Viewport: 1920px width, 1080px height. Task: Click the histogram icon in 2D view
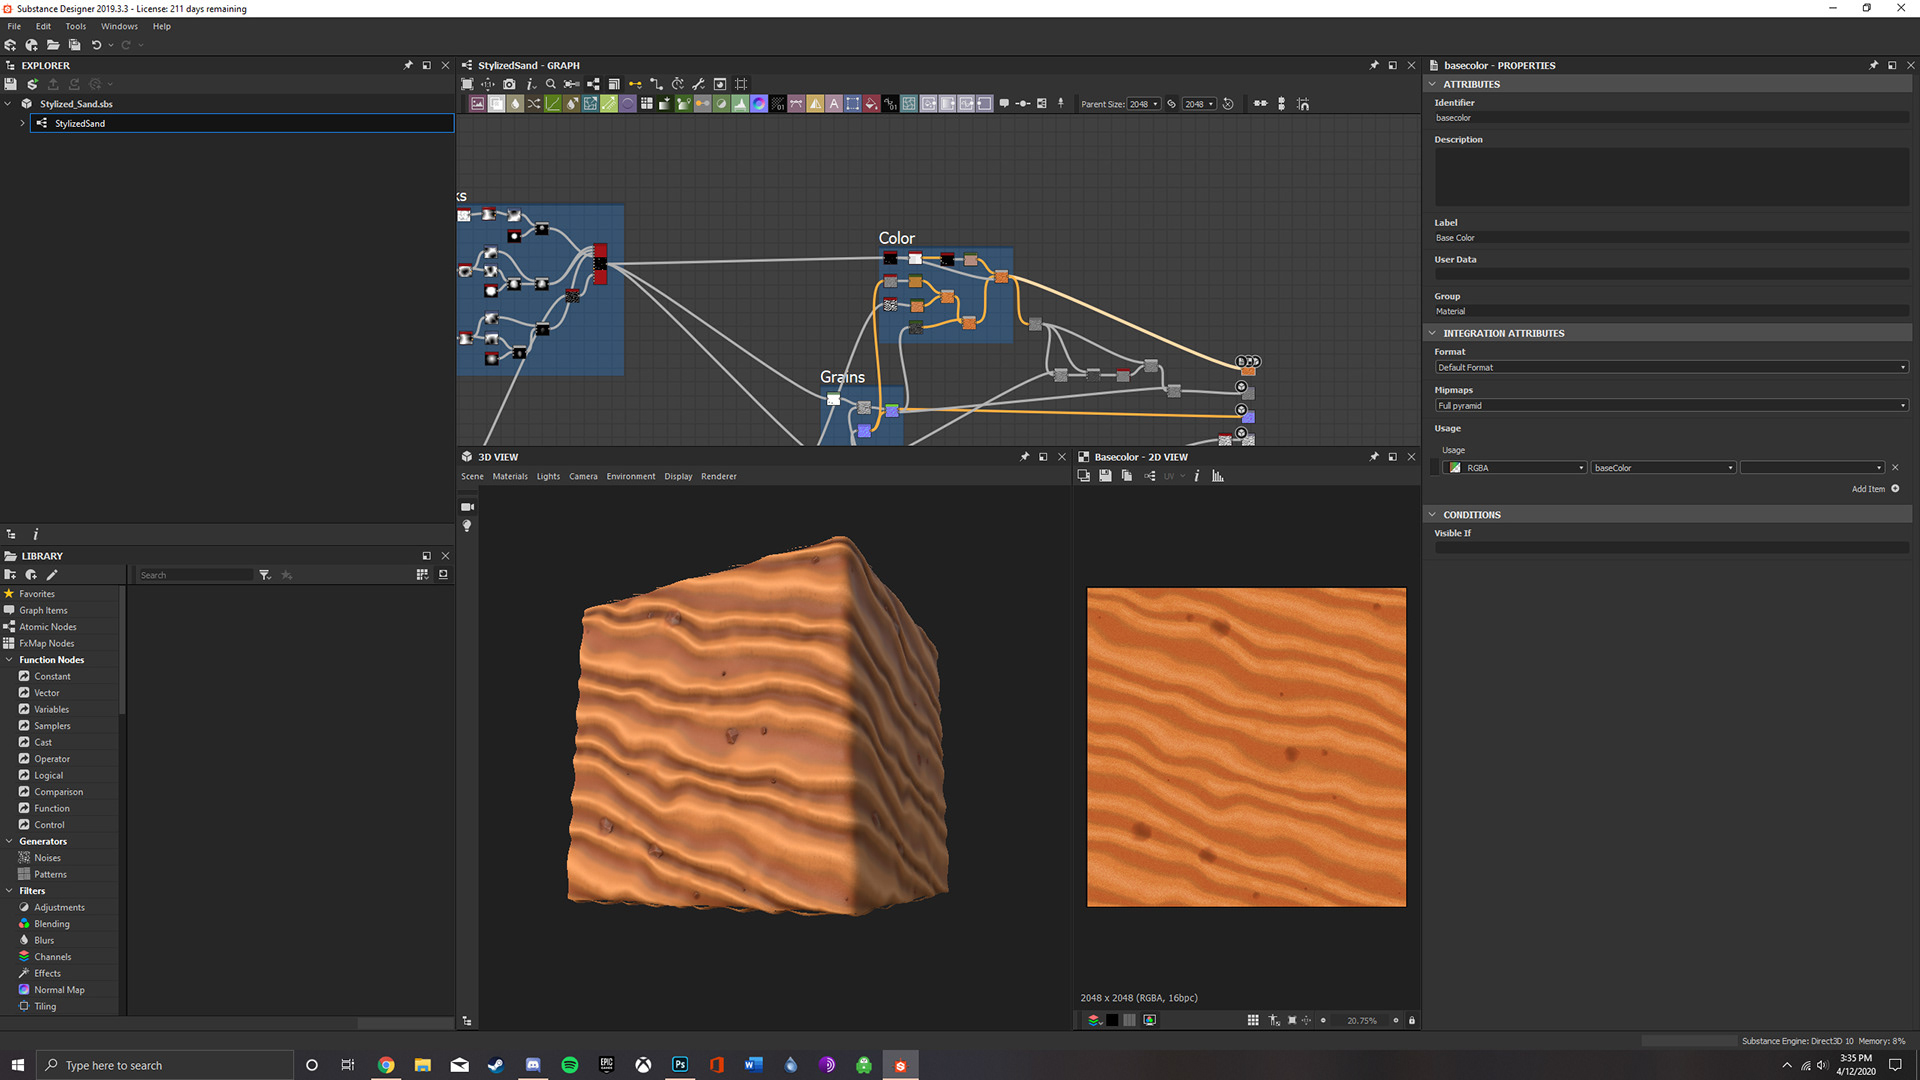1218,476
